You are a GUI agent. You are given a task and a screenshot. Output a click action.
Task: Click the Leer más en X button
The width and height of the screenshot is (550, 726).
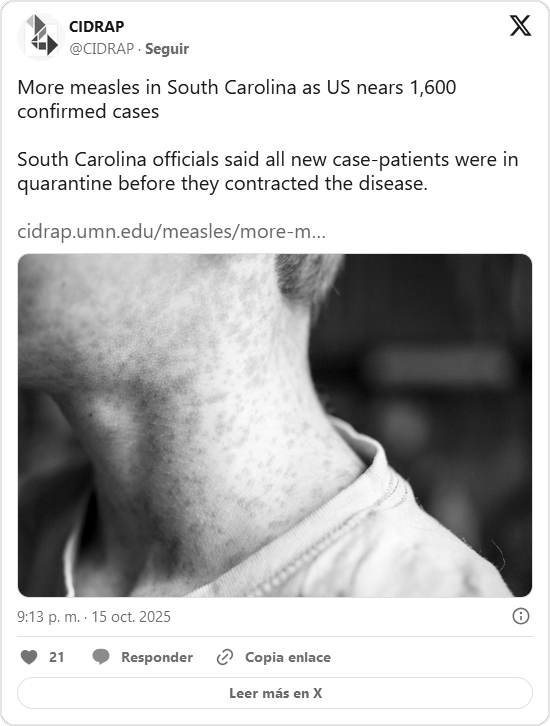[275, 693]
